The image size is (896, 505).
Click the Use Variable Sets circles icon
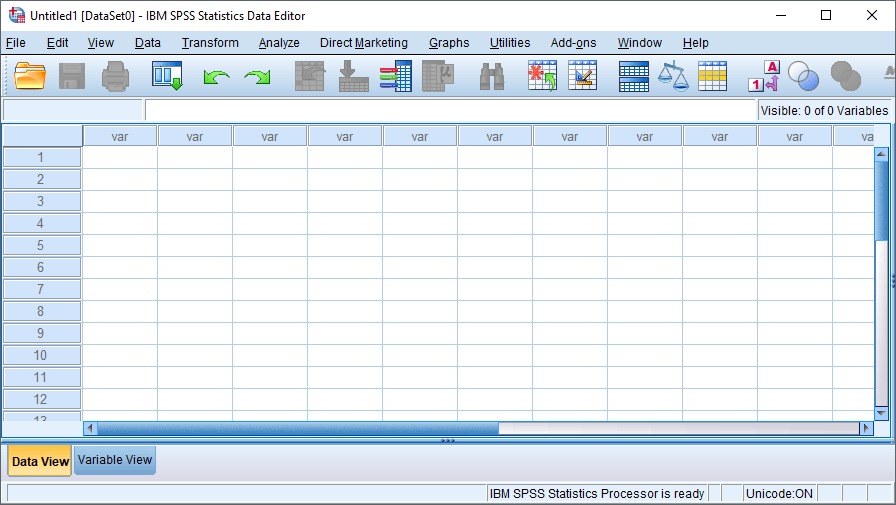[803, 76]
